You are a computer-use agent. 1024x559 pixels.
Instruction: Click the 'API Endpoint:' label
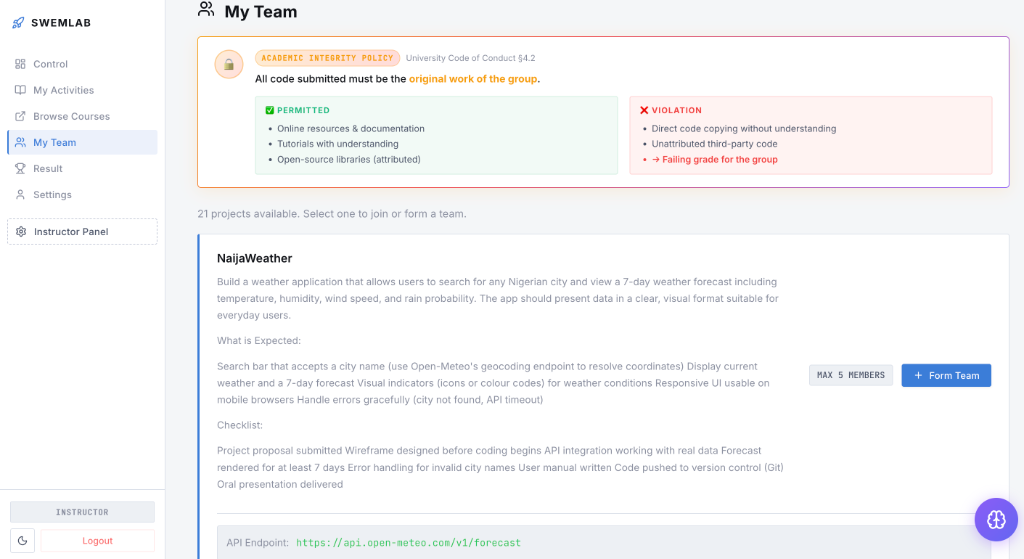click(x=257, y=543)
